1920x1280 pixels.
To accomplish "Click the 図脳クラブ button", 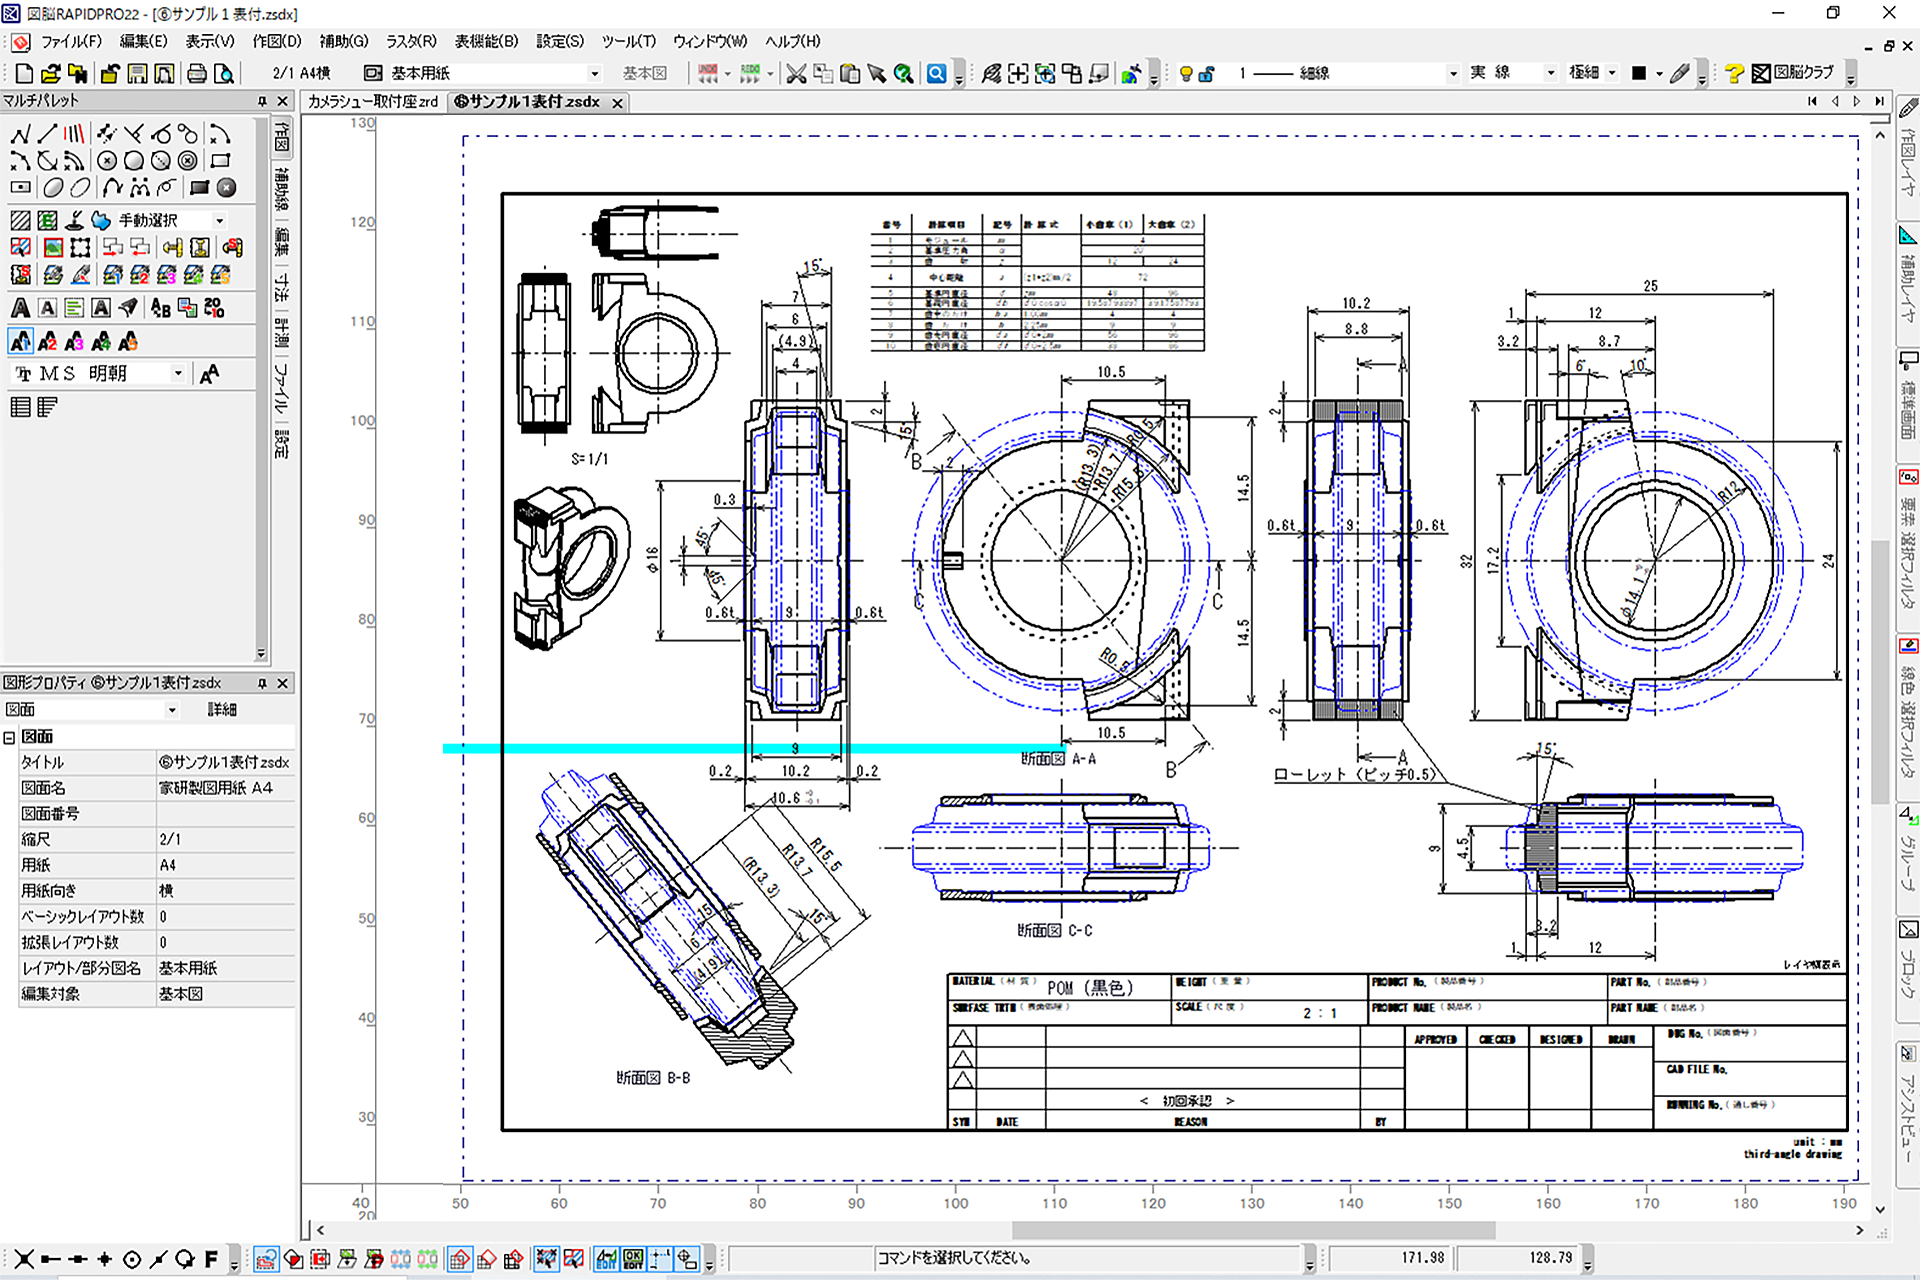I will click(1795, 73).
